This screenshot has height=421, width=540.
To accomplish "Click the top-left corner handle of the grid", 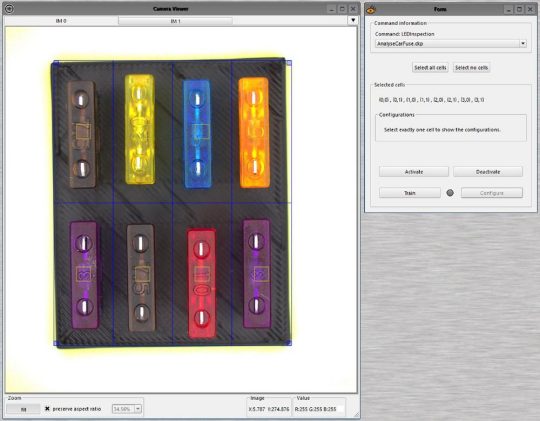I will (56, 63).
